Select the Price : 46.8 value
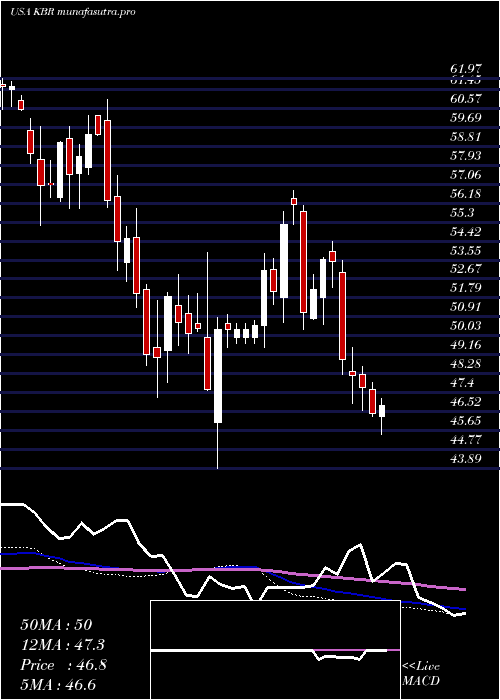 pyautogui.click(x=63, y=665)
